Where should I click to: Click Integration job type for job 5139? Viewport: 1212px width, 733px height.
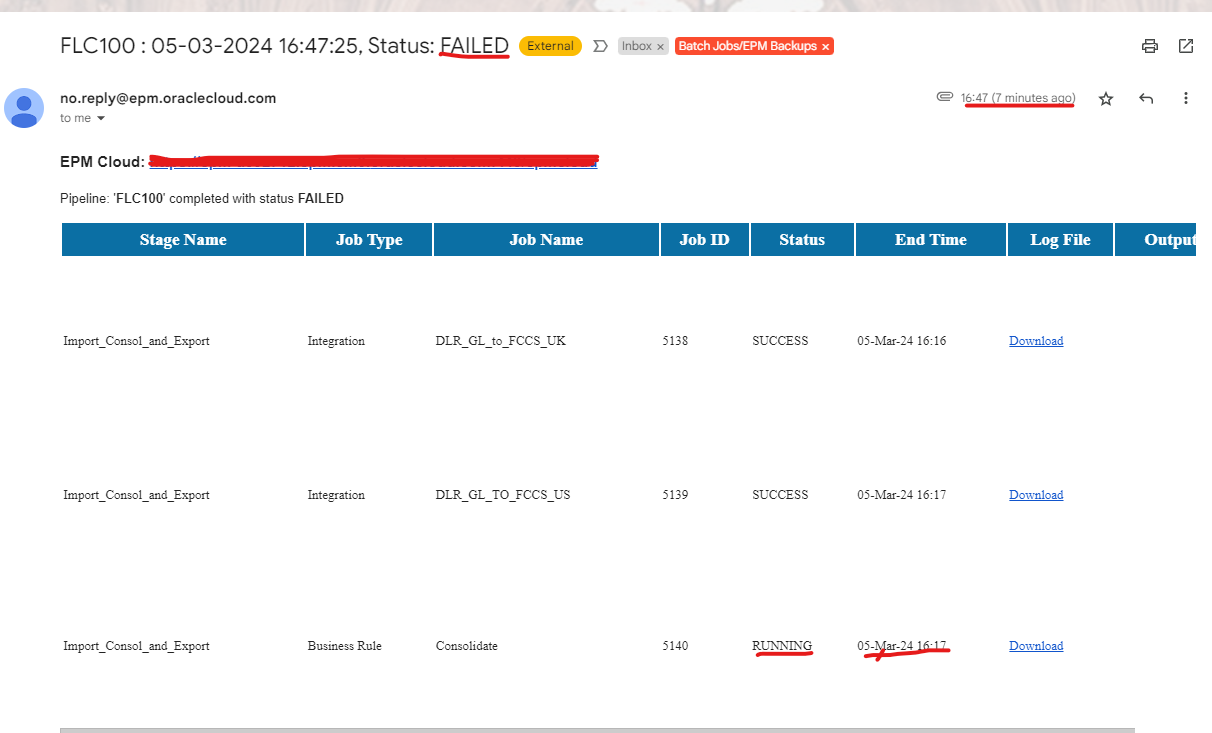tap(336, 495)
